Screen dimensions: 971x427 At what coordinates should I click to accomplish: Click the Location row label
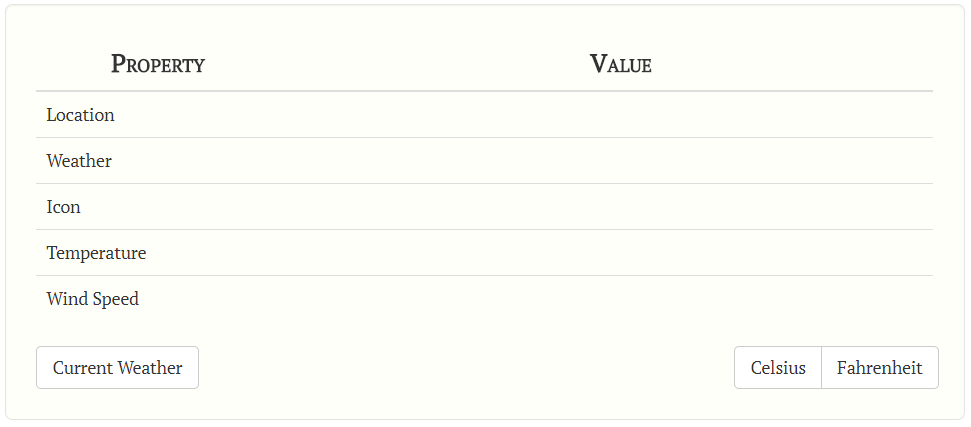coord(81,115)
